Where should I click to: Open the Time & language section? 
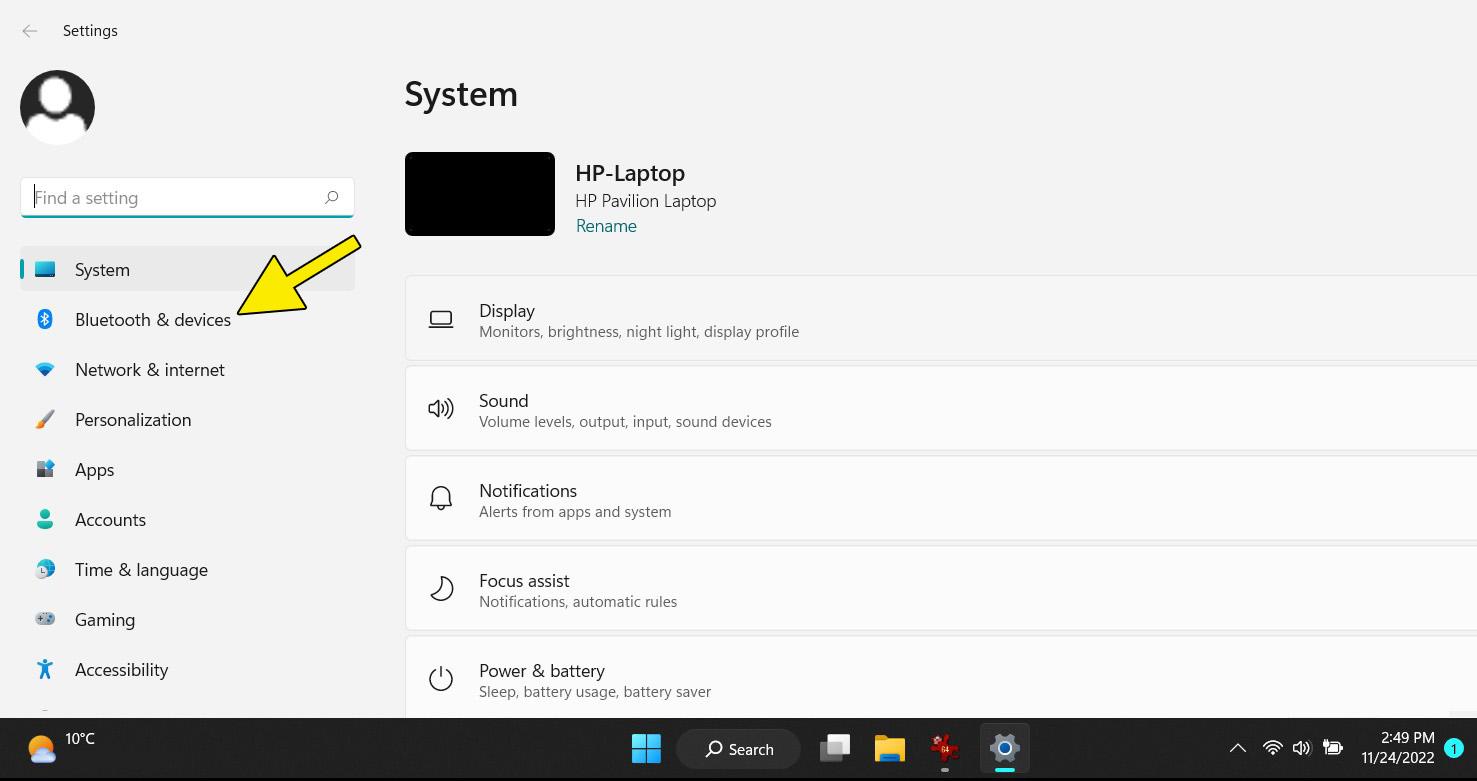[x=141, y=569]
